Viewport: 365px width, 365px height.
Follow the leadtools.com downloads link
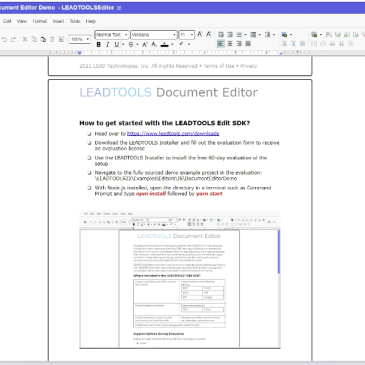coord(173,134)
